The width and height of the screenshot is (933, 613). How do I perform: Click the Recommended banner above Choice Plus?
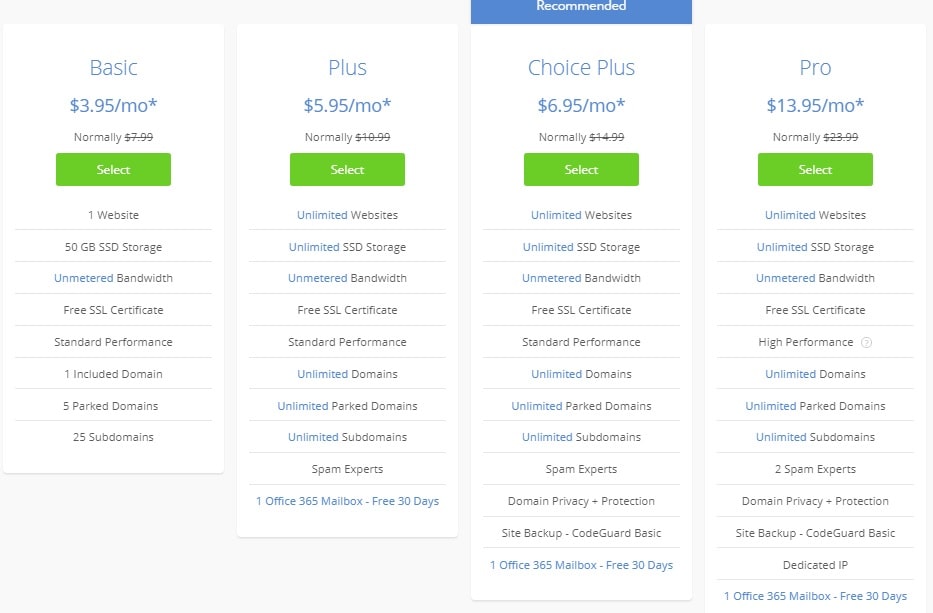(581, 8)
